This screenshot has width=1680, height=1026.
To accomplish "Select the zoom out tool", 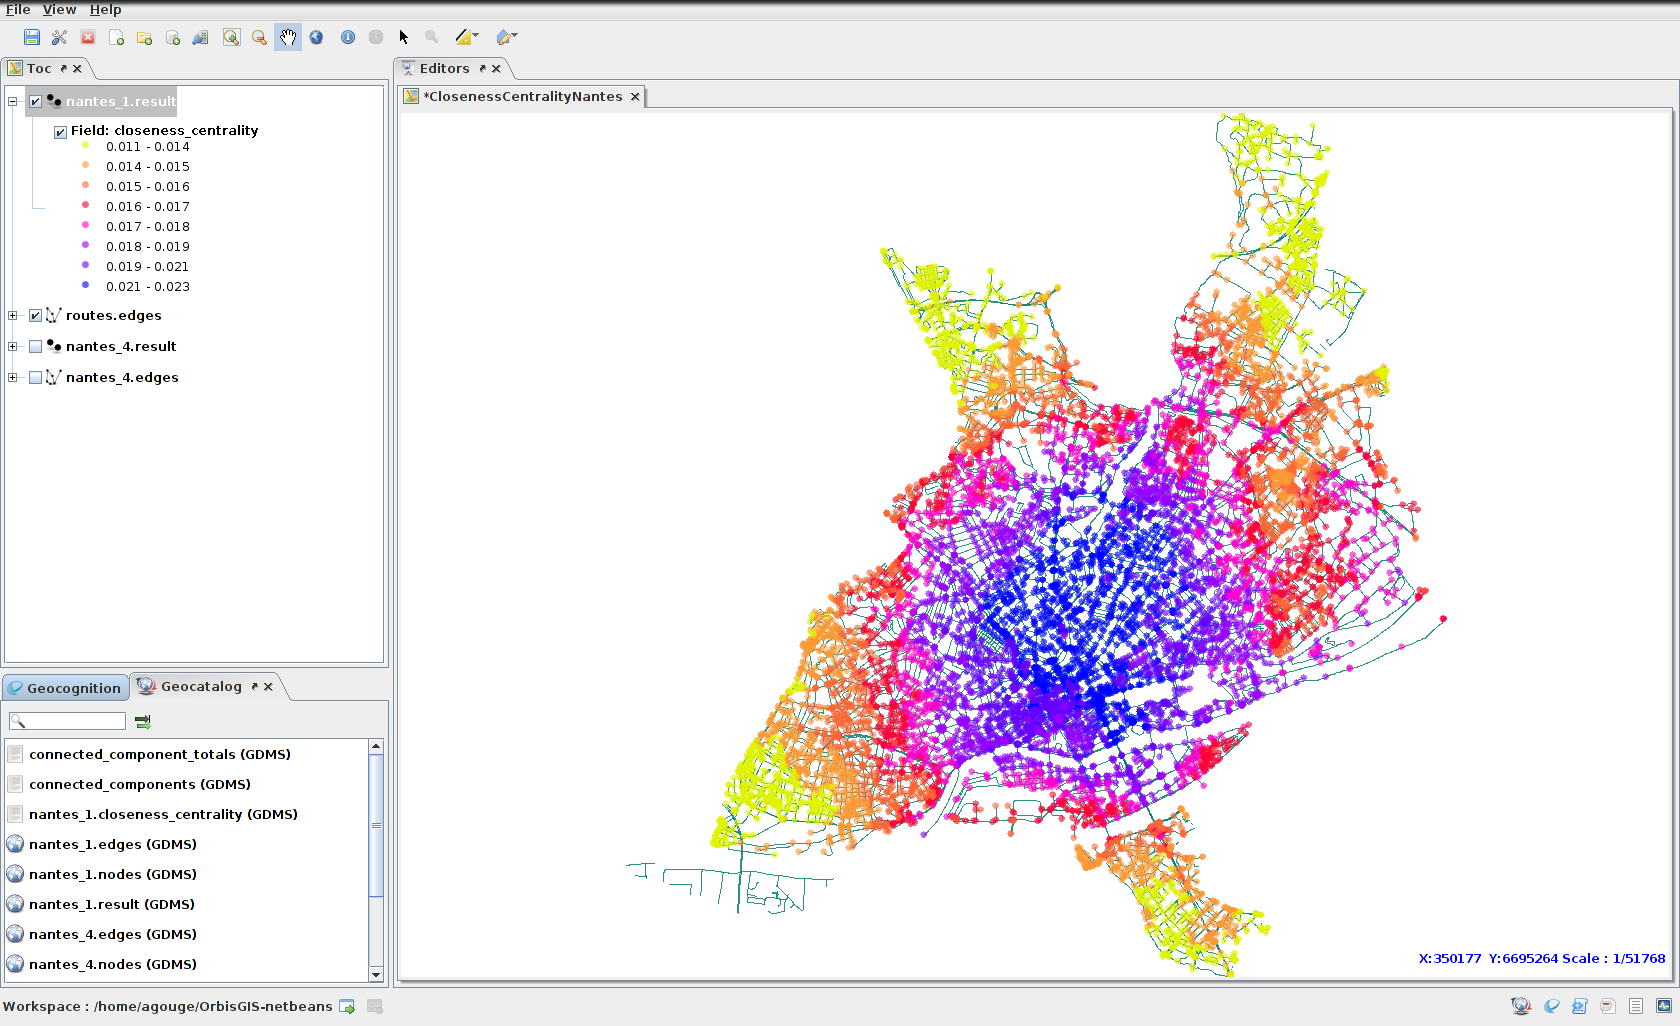I will (x=259, y=37).
